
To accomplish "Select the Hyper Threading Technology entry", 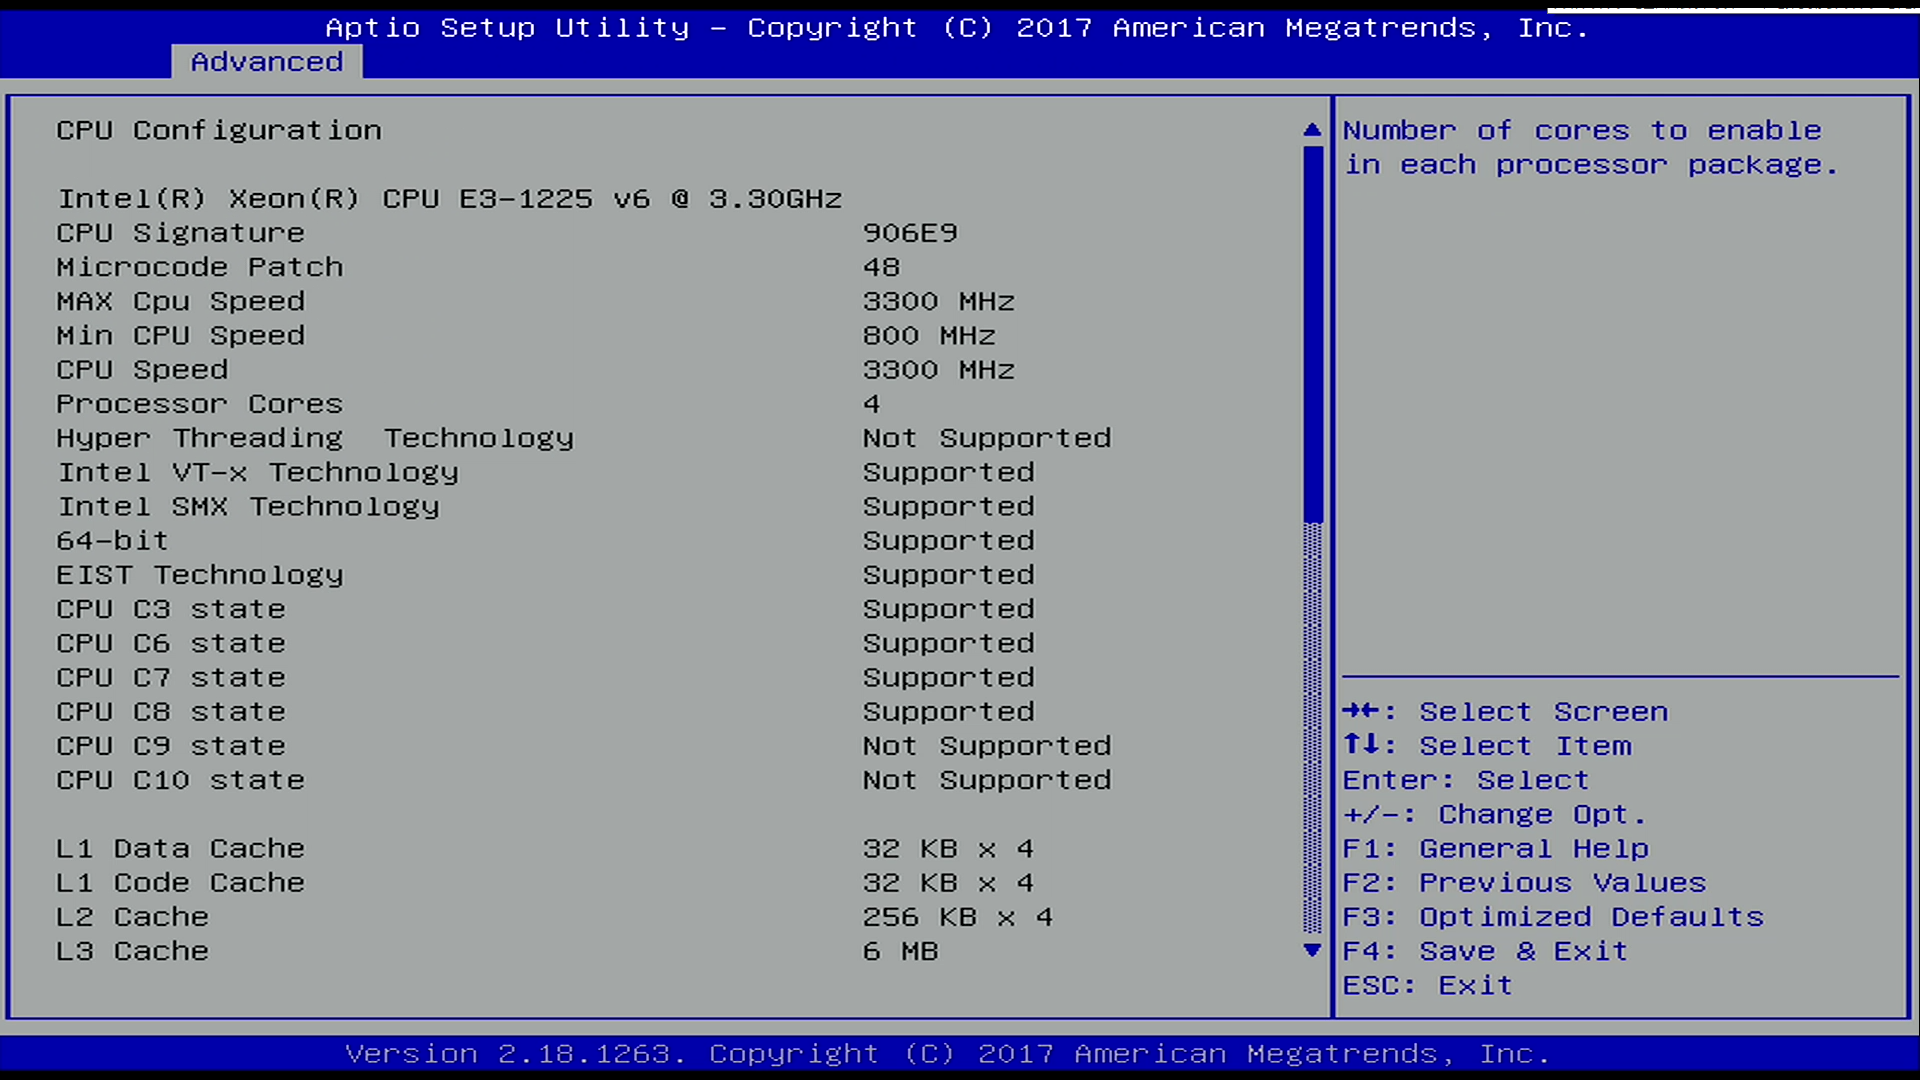I will pyautogui.click(x=314, y=438).
